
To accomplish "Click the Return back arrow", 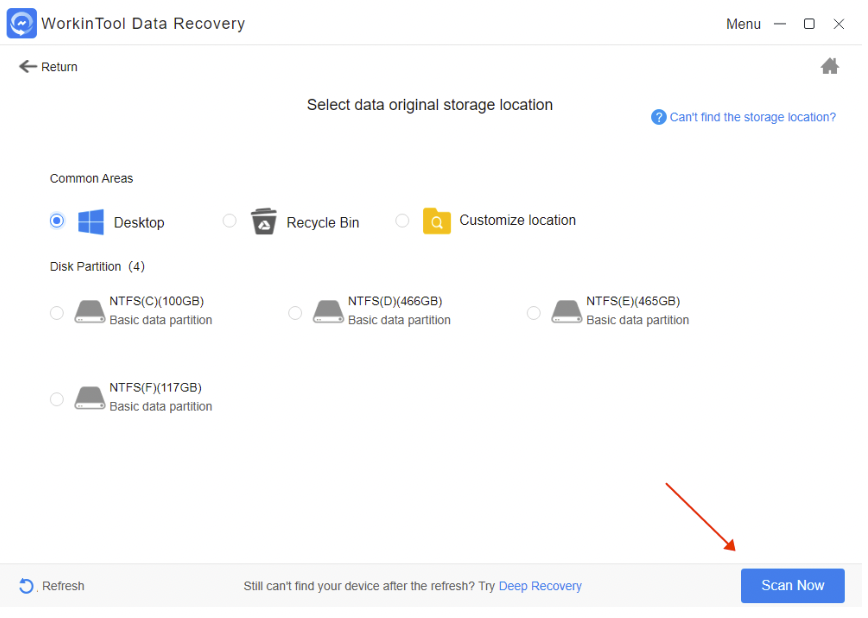I will click(x=29, y=66).
